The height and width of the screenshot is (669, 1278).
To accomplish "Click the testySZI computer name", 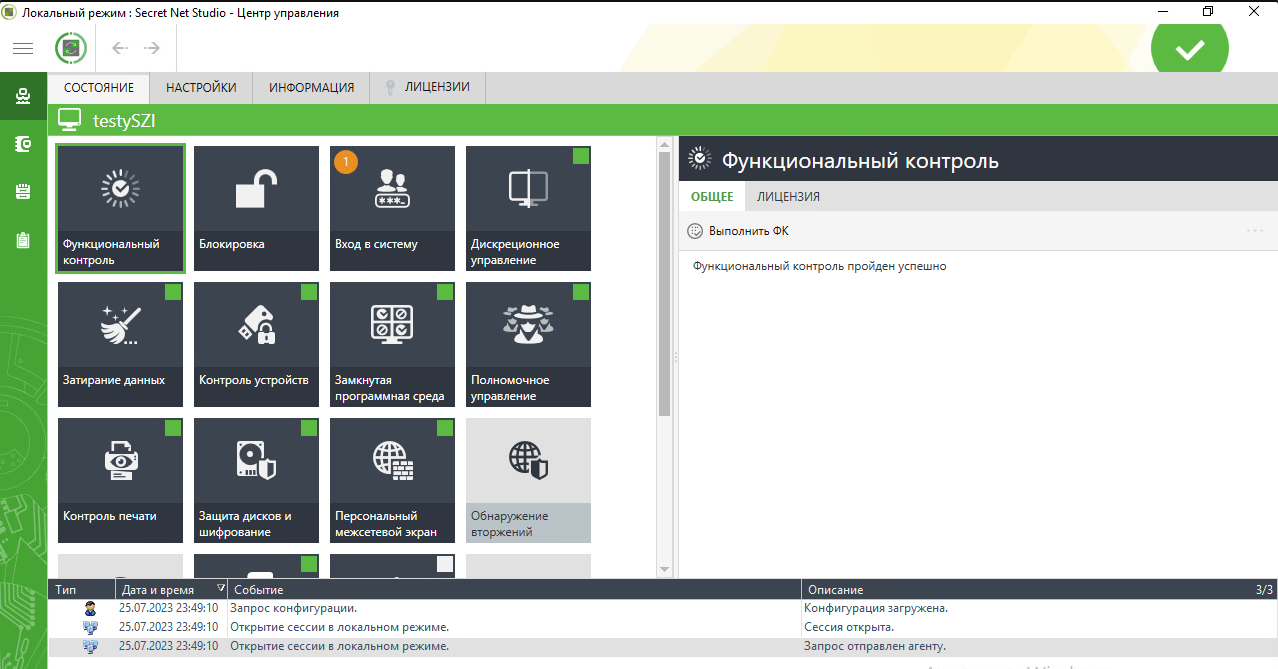I will [x=124, y=120].
